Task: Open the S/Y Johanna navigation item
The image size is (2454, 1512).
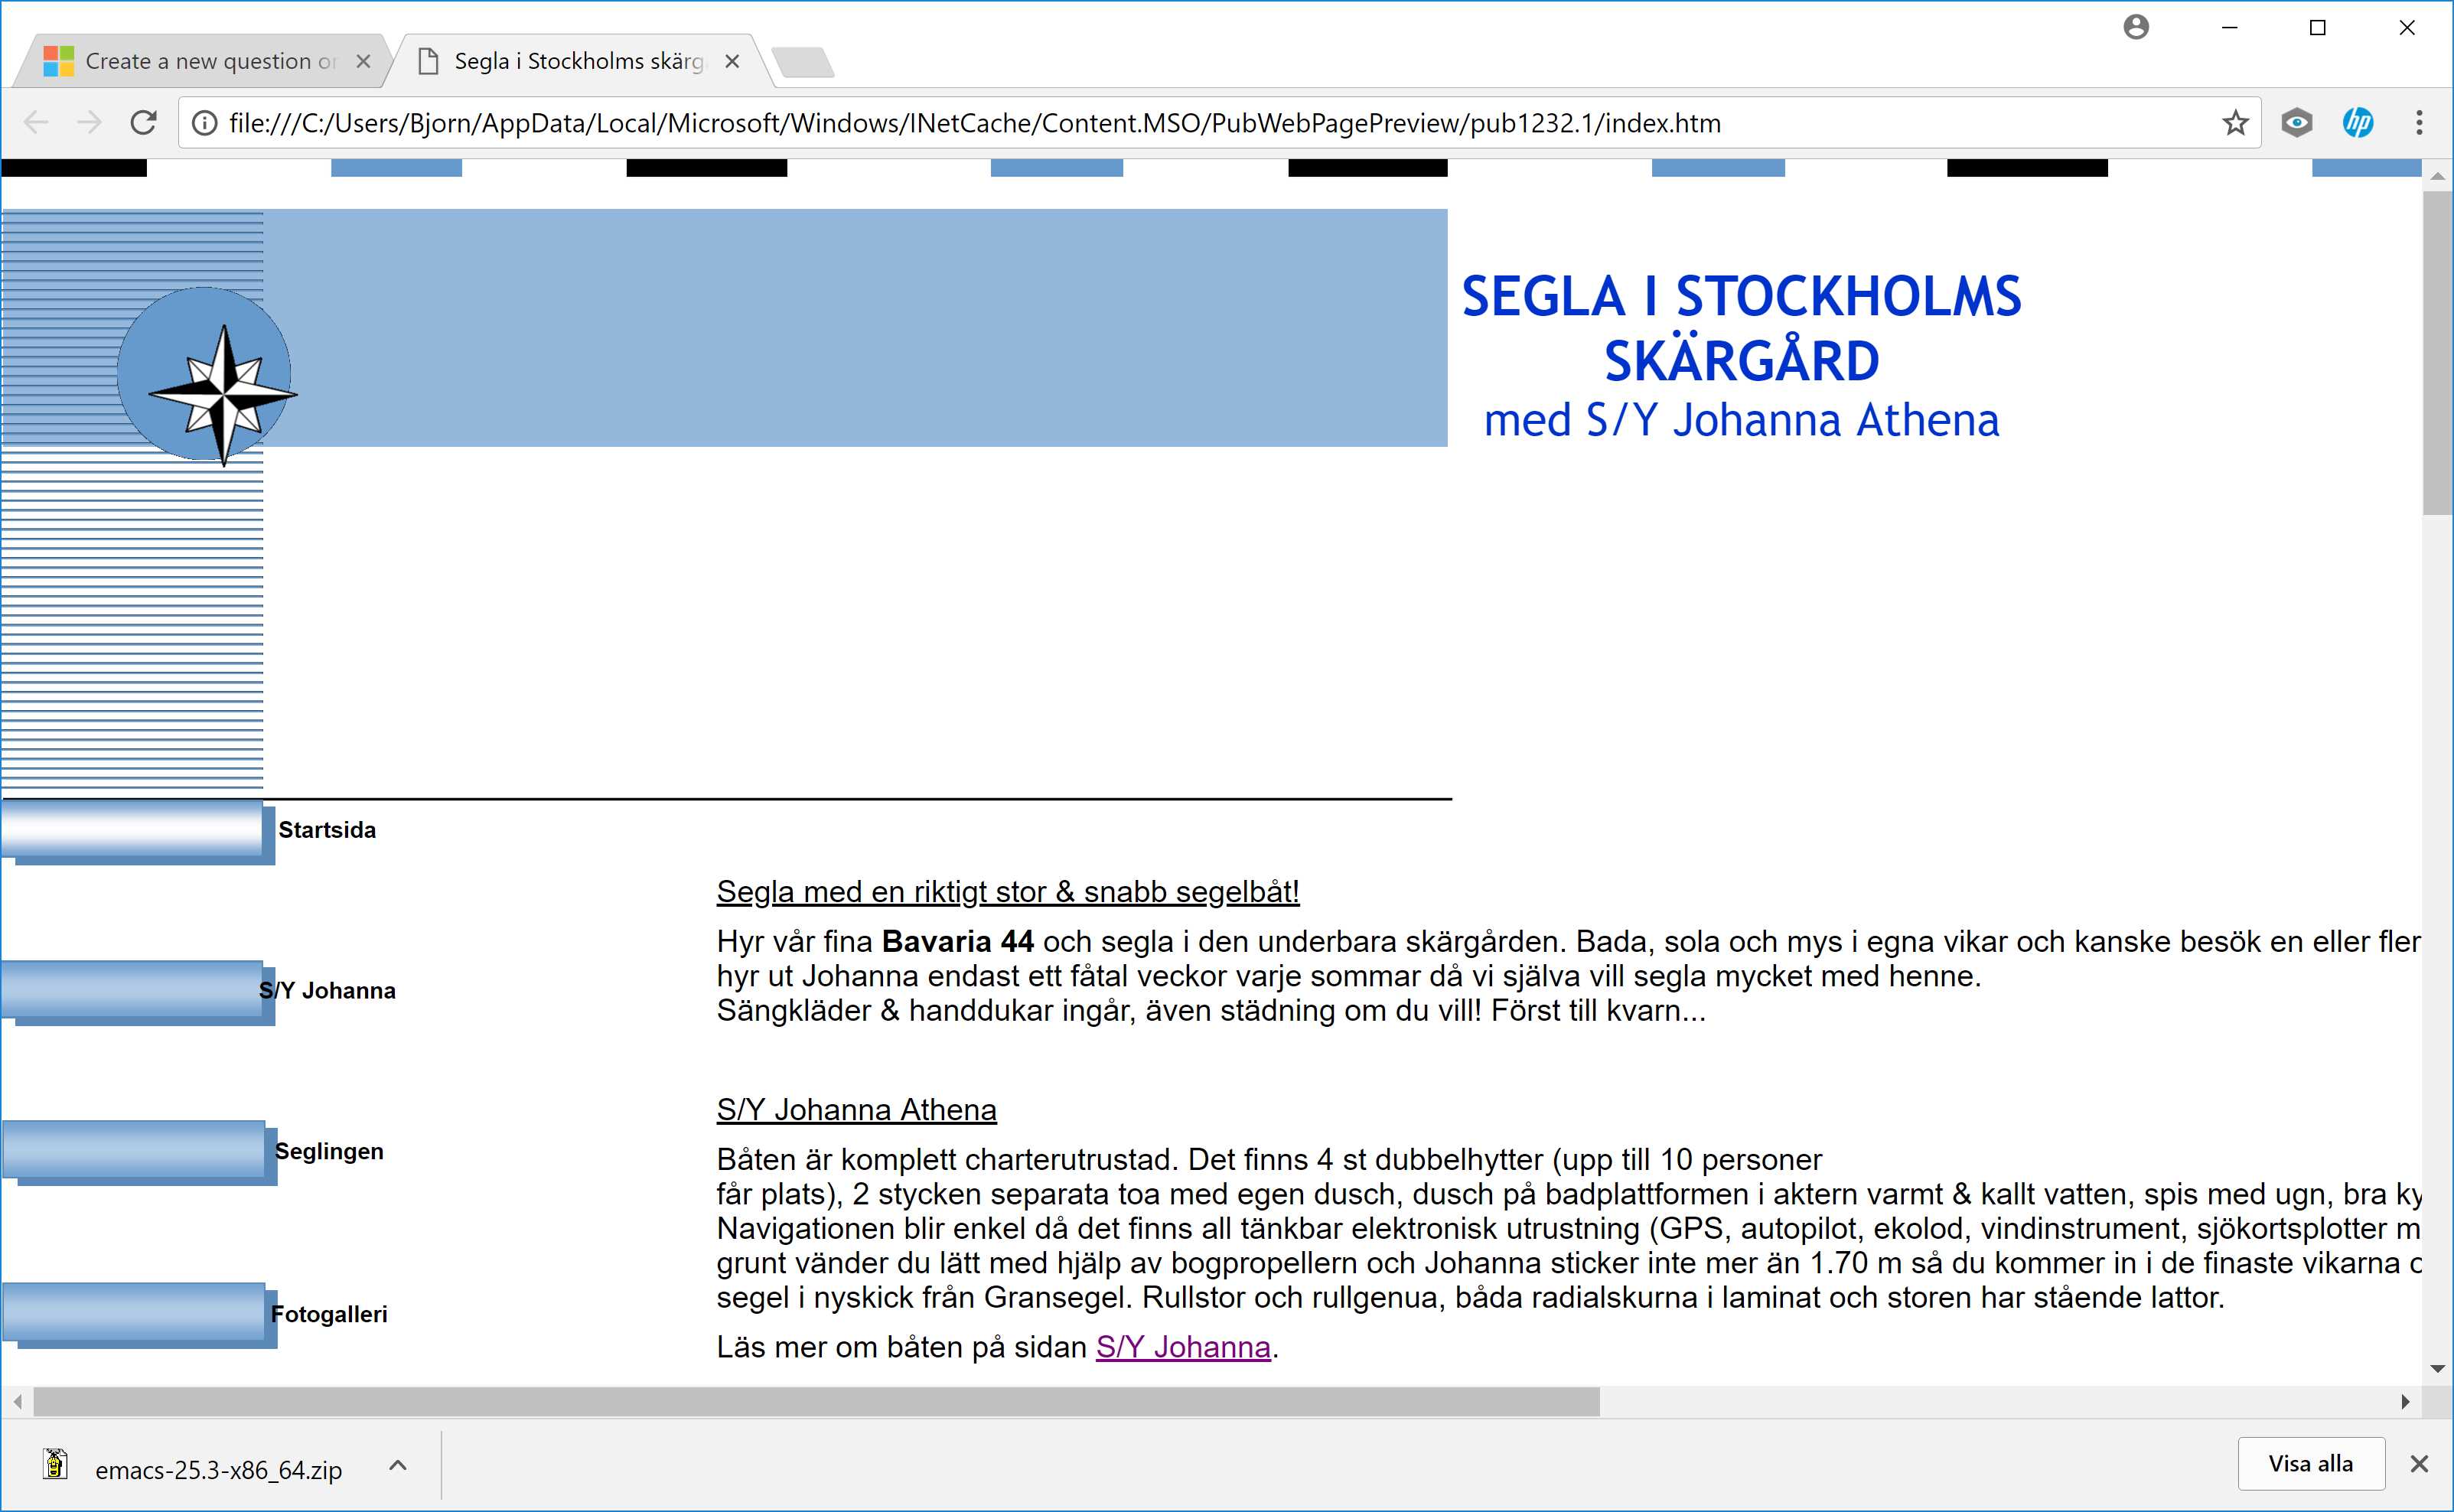Action: (x=327, y=990)
